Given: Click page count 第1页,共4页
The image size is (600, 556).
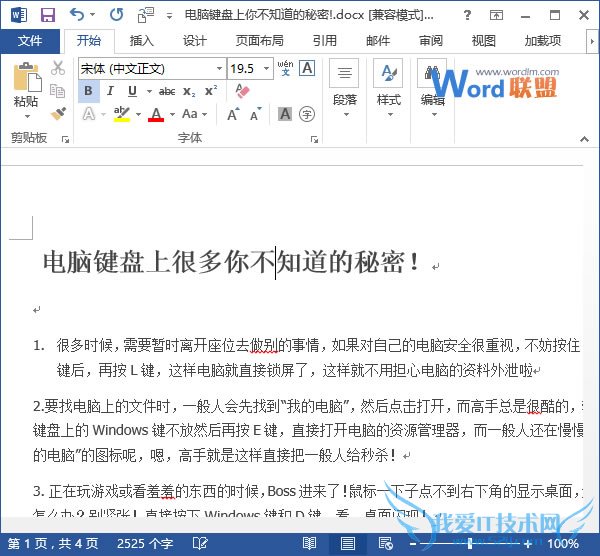Looking at the screenshot, I should click(x=53, y=543).
